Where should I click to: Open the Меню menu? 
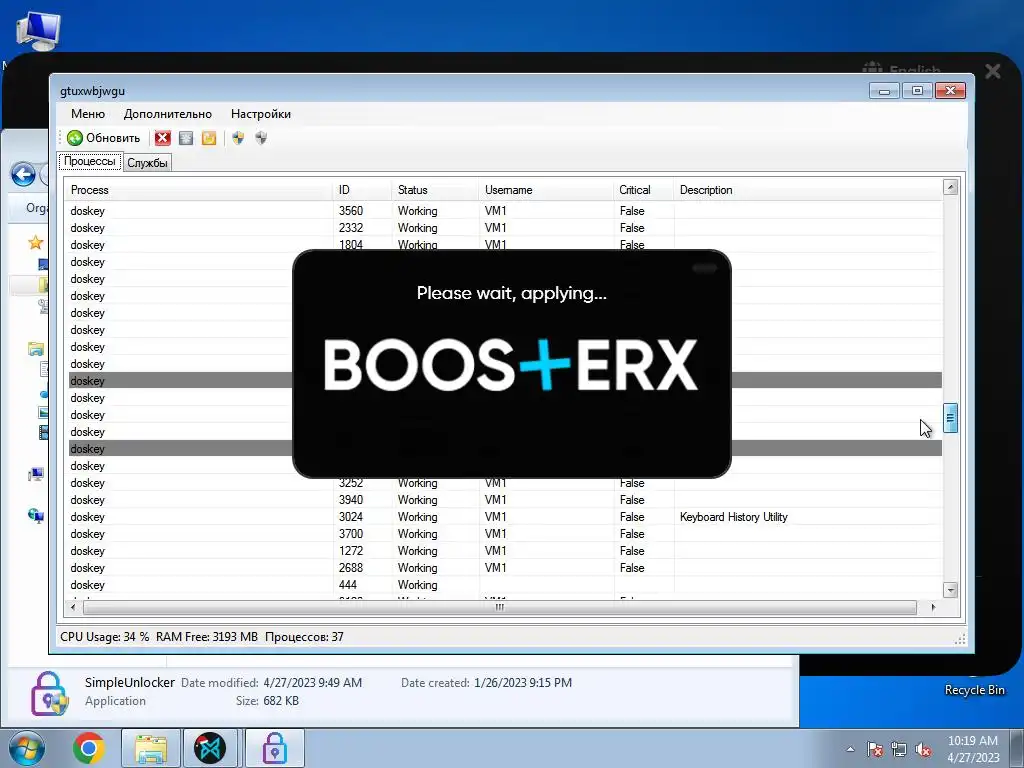pos(88,114)
